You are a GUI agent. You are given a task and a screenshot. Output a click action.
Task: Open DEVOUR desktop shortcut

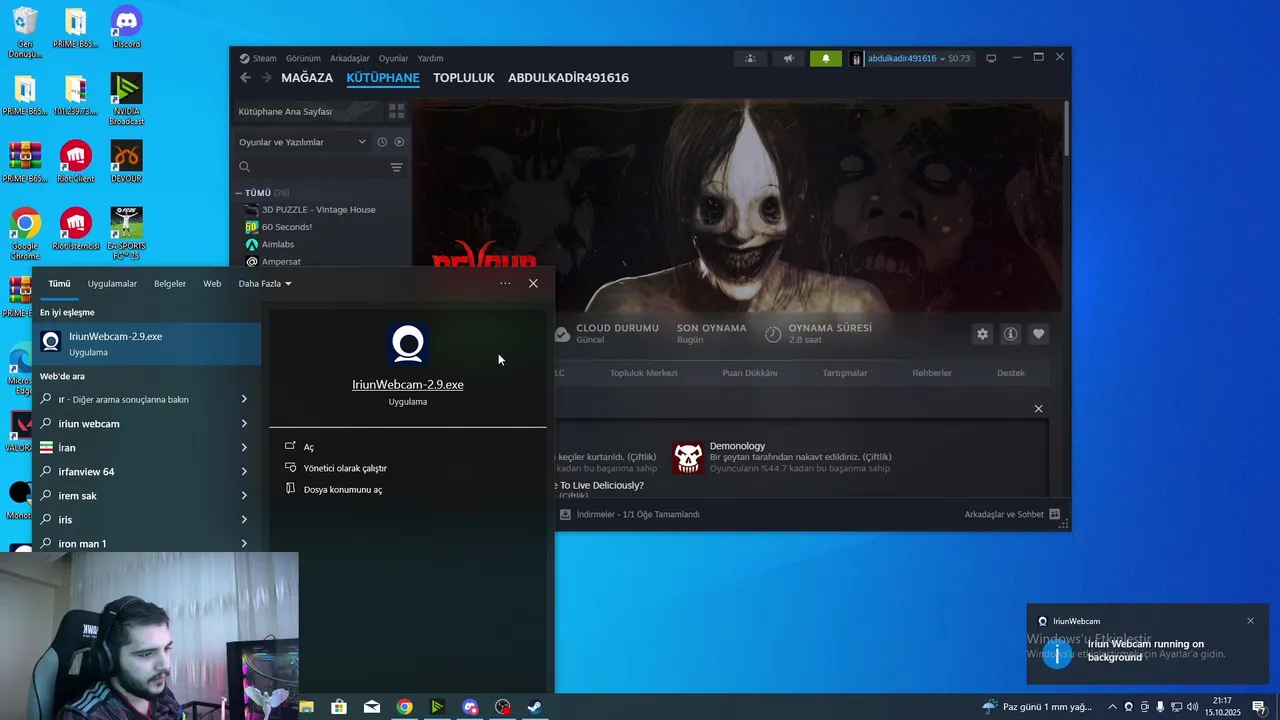click(126, 162)
